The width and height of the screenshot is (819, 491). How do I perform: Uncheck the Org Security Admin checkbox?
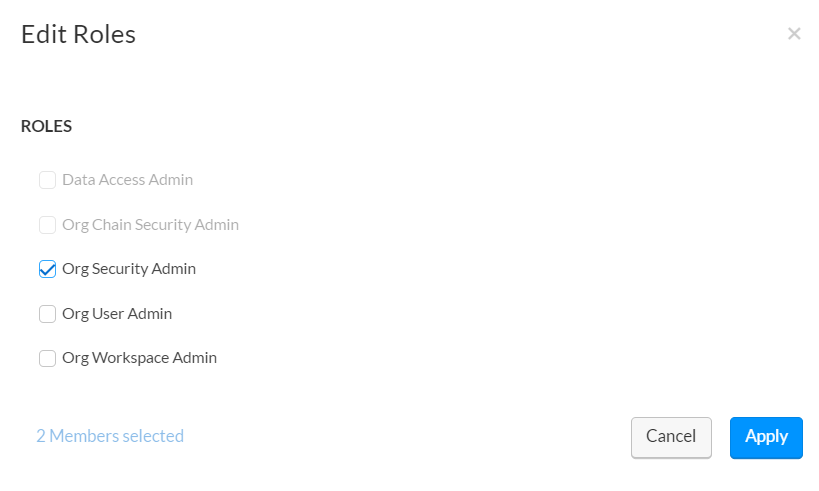[x=47, y=269]
